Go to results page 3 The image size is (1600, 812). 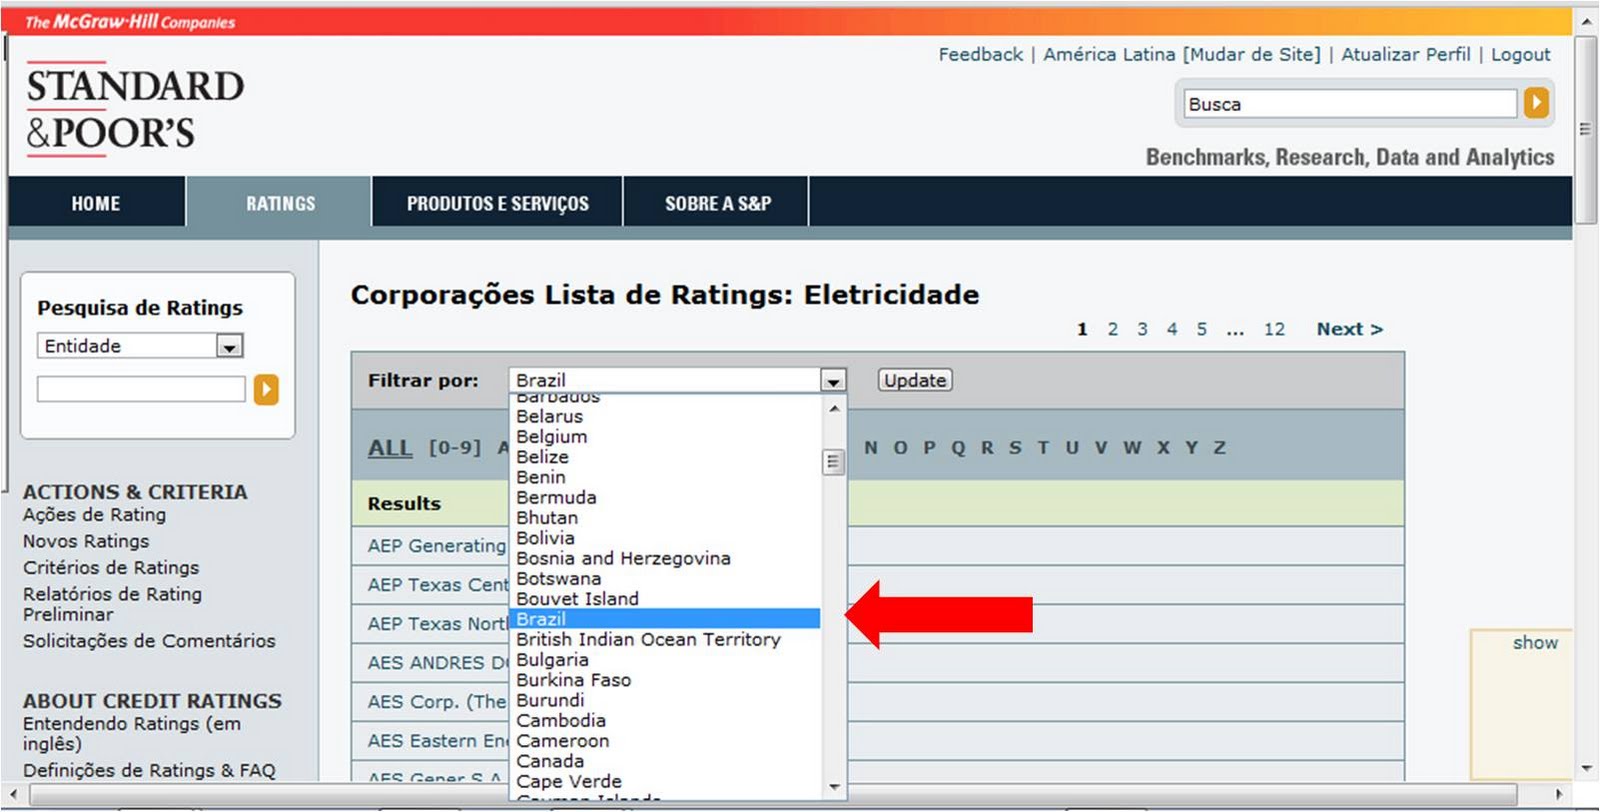[x=1142, y=329]
